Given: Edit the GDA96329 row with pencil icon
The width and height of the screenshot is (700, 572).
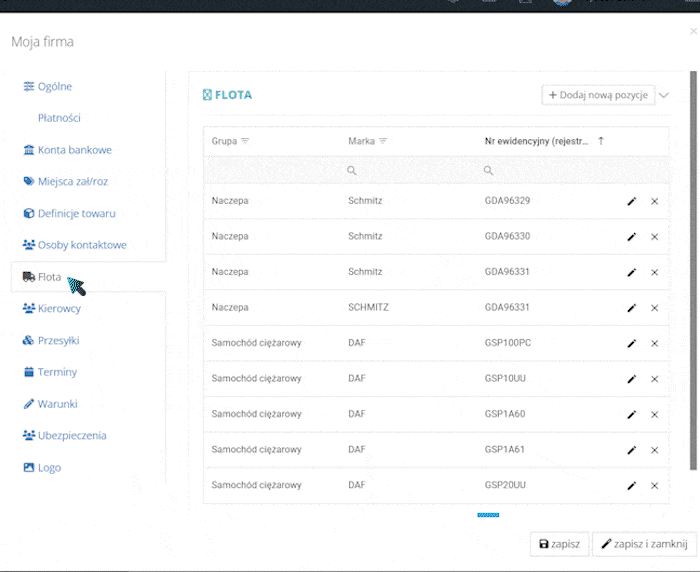Looking at the screenshot, I should (x=631, y=201).
